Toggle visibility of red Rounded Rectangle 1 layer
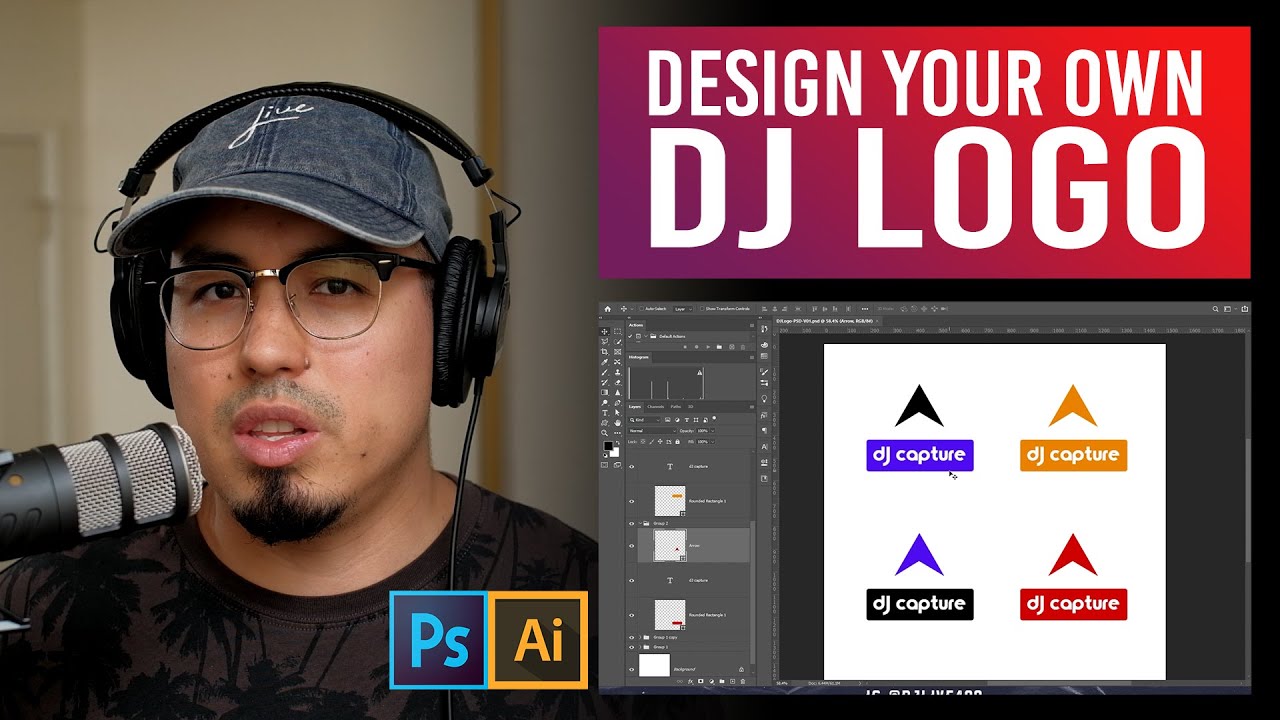Image resolution: width=1280 pixels, height=720 pixels. click(x=631, y=615)
